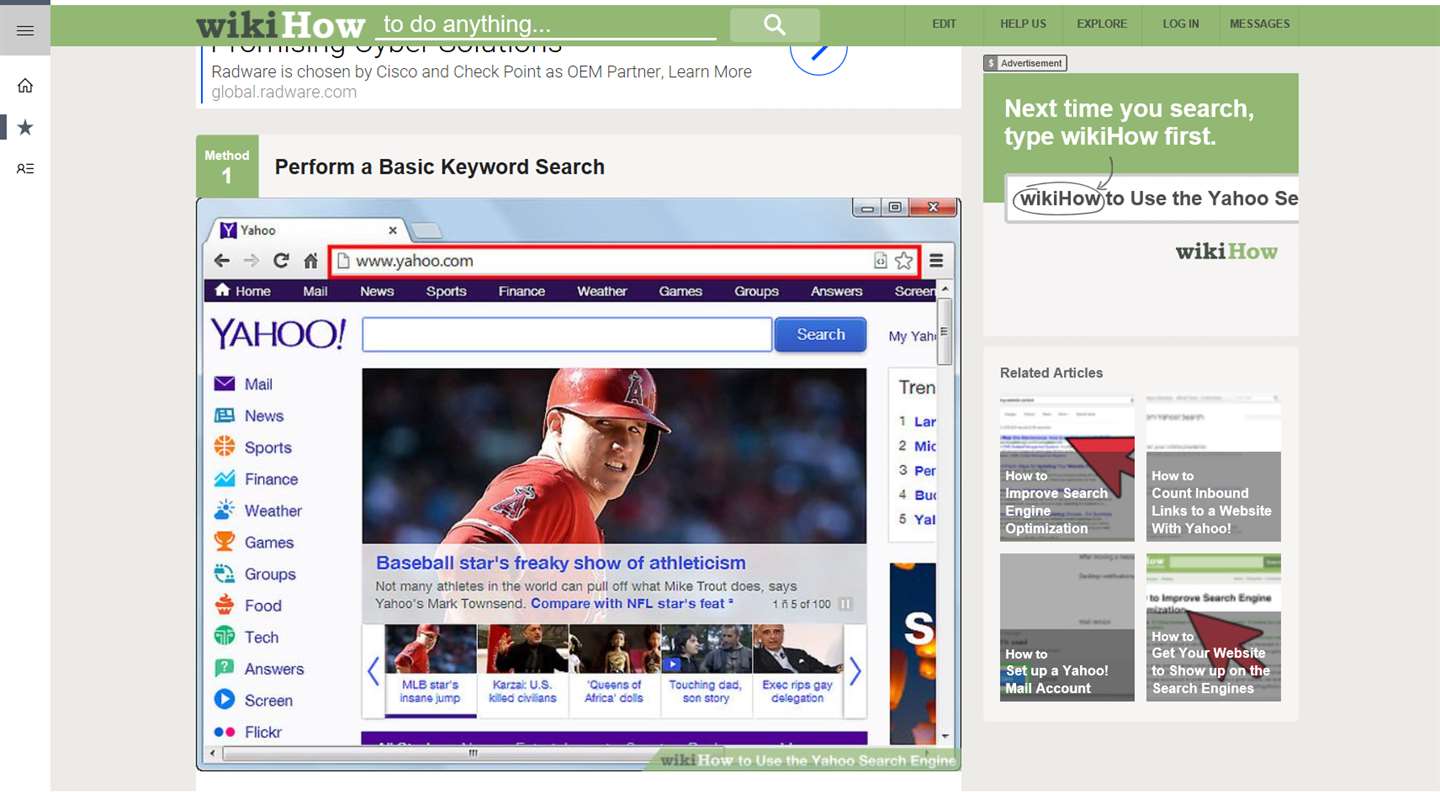Click the Tech icon in the Yahoo sidebar
Viewport: 1440px width, 792px height.
point(225,637)
